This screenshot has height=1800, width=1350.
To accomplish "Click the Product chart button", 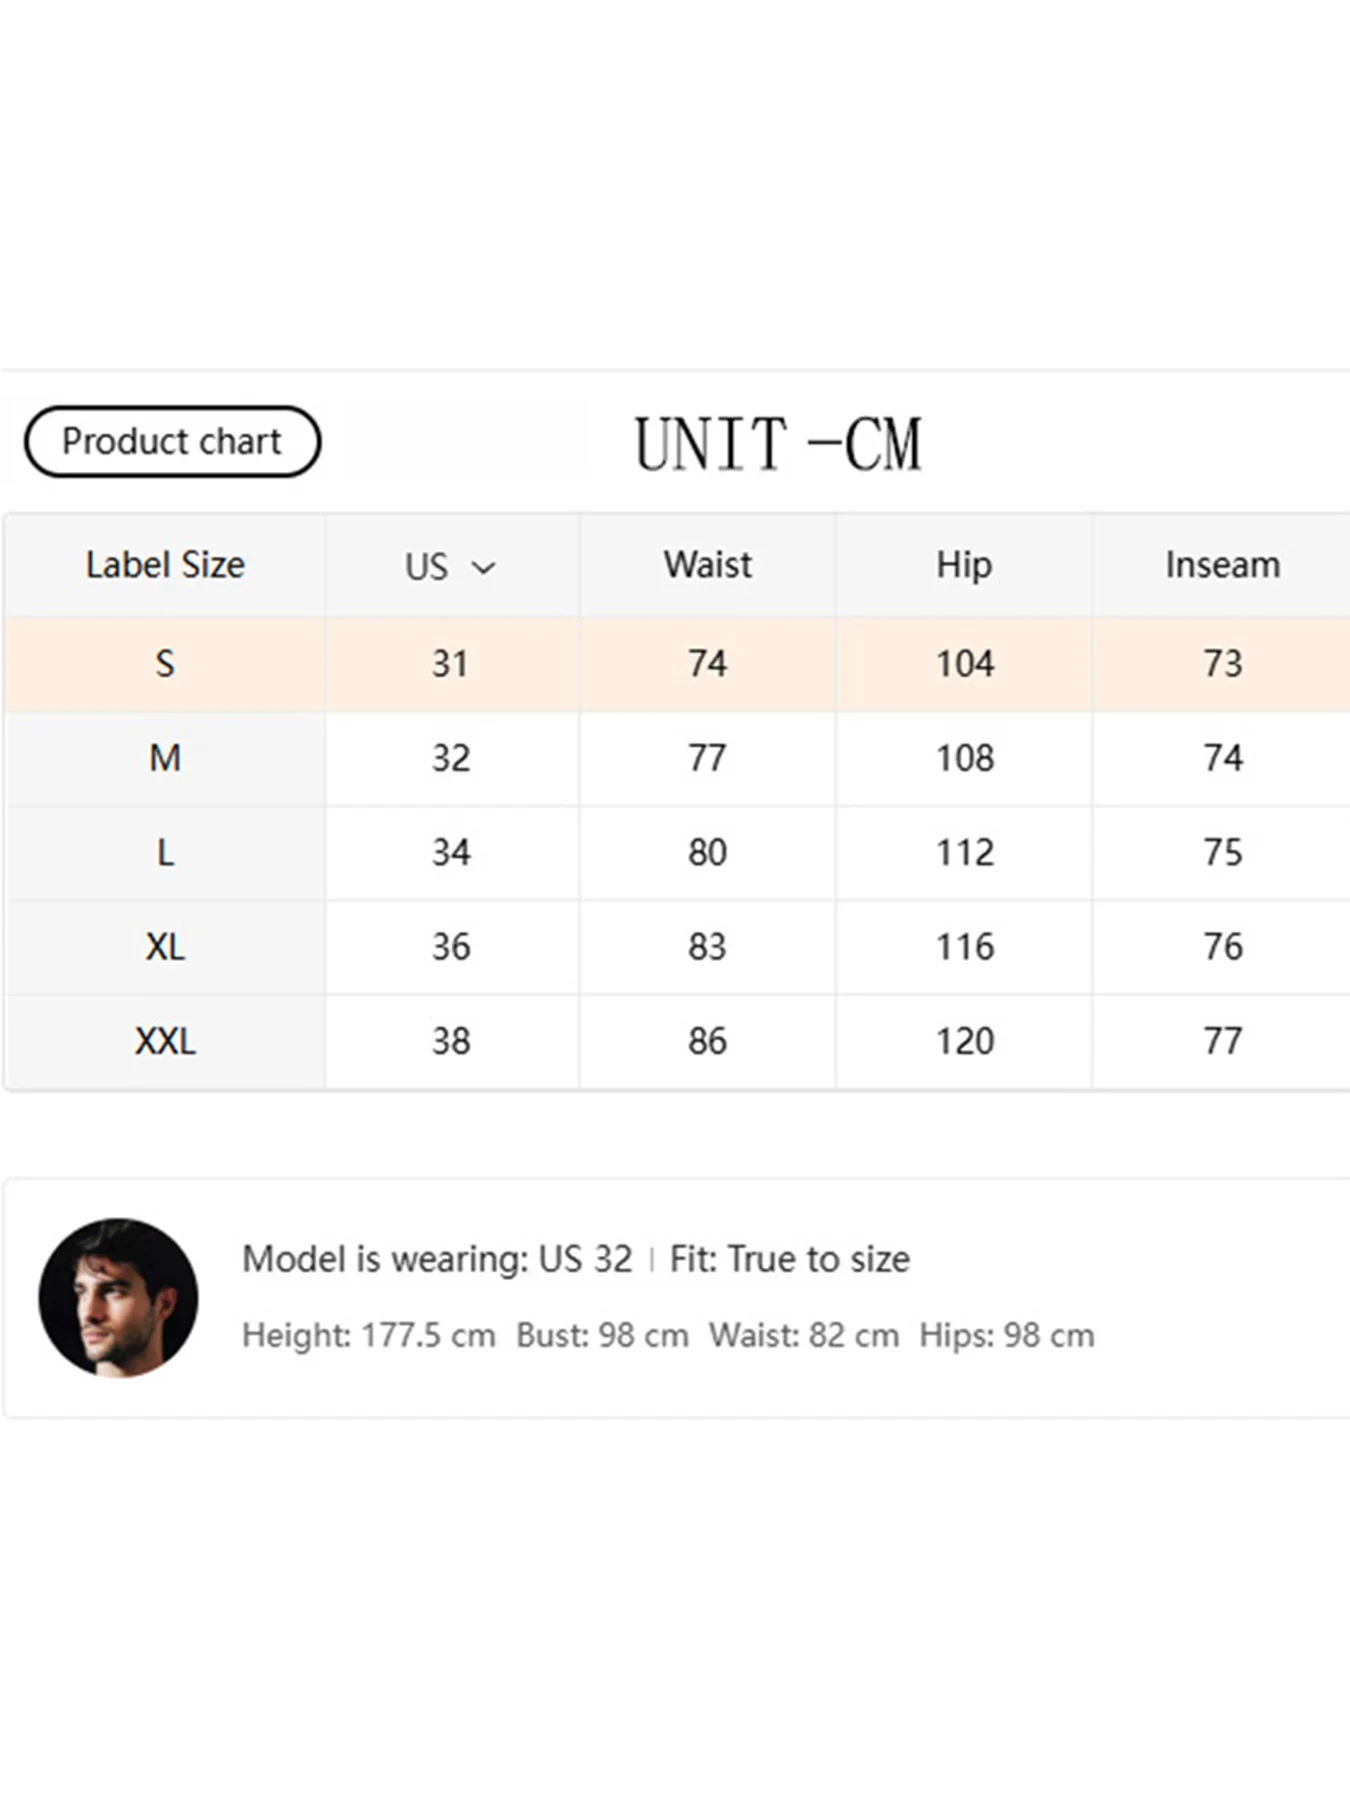I will (x=172, y=441).
